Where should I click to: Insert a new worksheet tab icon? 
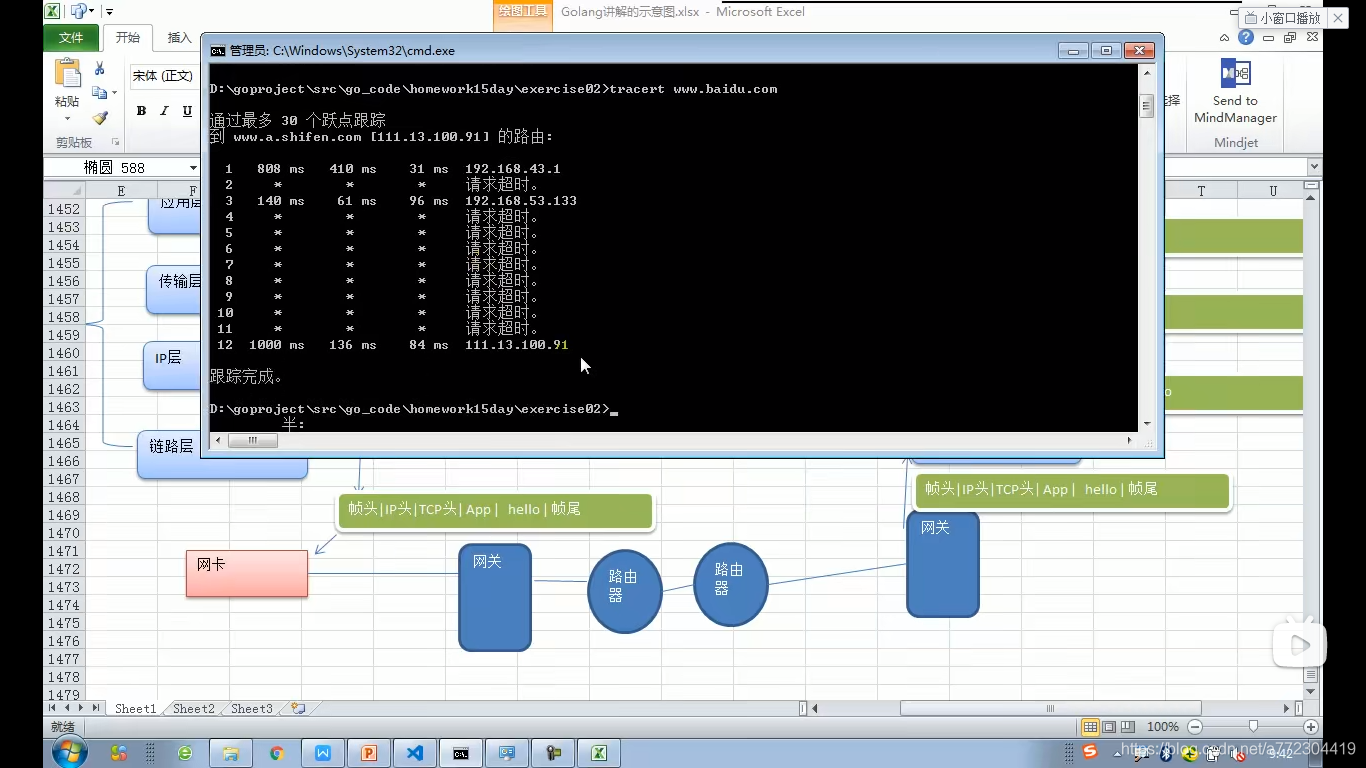297,709
